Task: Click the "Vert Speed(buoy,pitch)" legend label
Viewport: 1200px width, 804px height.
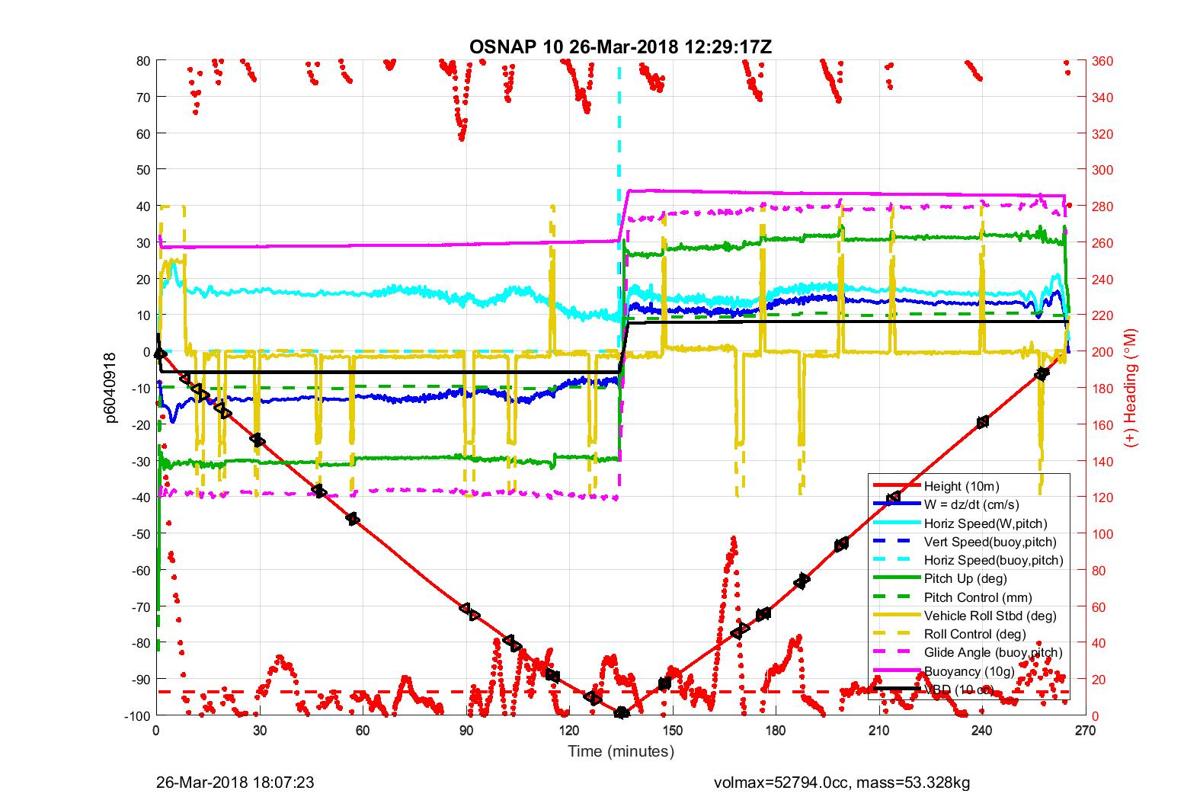Action: [990, 541]
